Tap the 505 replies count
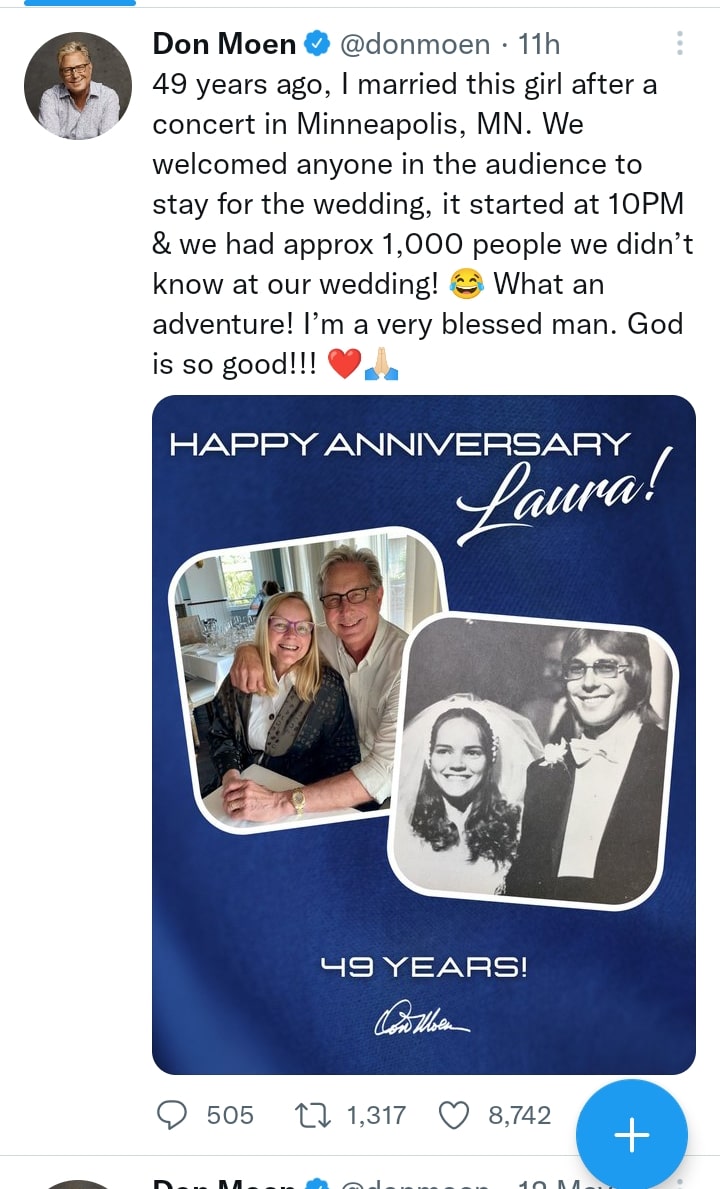 click(x=230, y=1114)
